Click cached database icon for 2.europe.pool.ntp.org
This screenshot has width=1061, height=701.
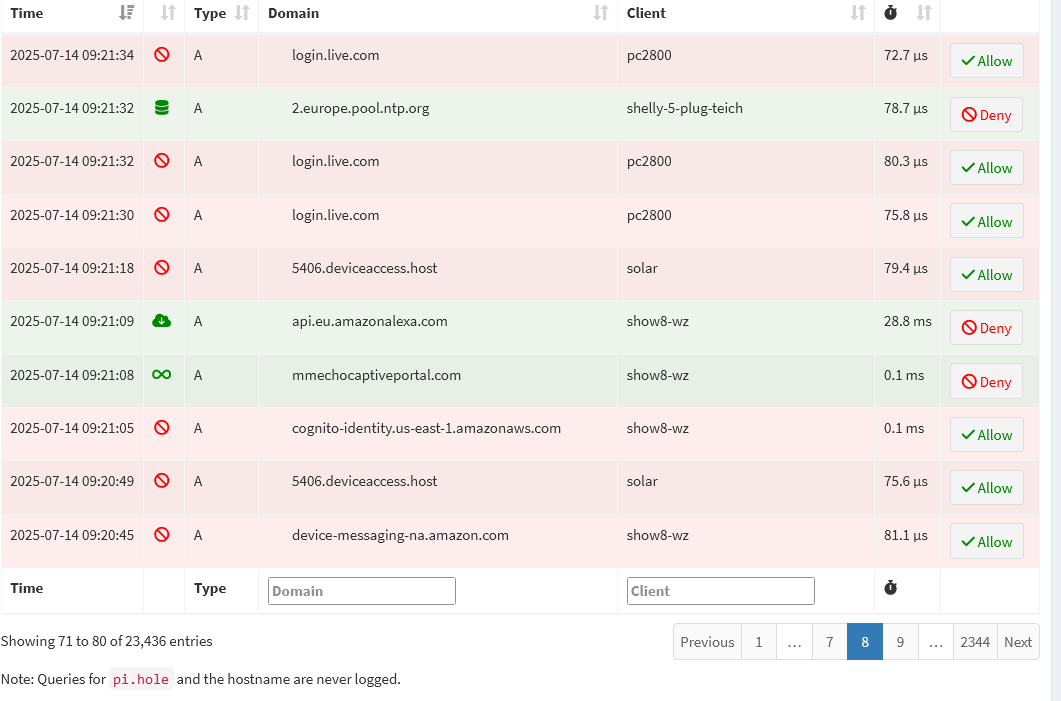pos(162,108)
